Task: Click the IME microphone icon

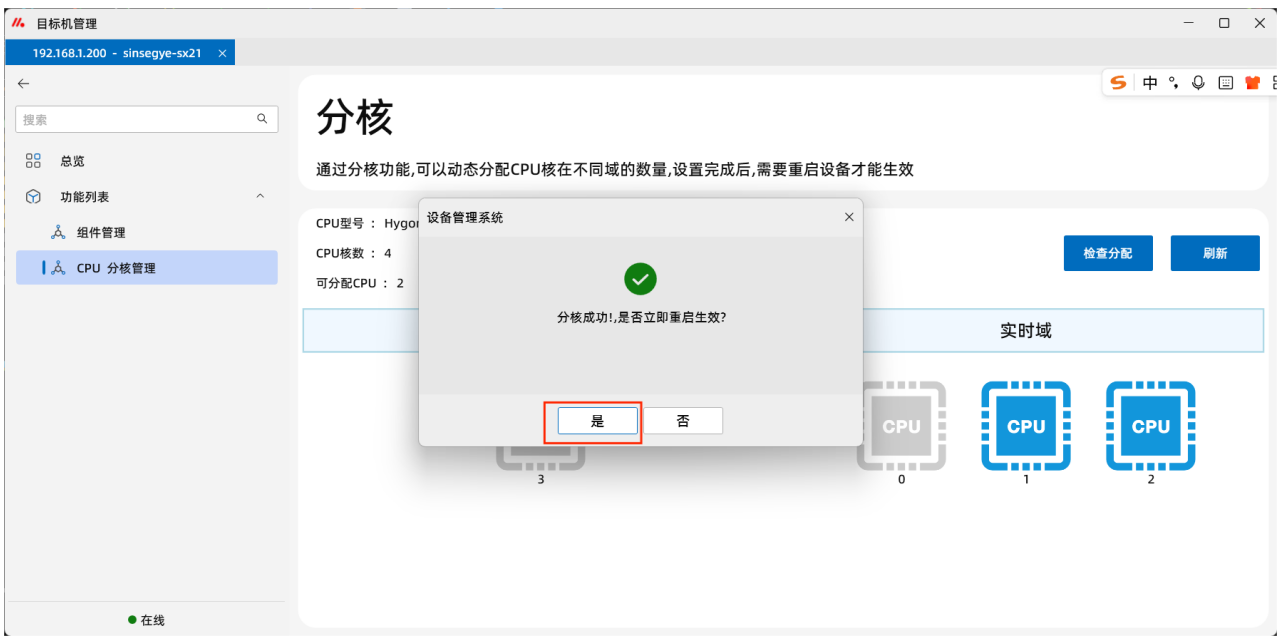Action: (1198, 83)
